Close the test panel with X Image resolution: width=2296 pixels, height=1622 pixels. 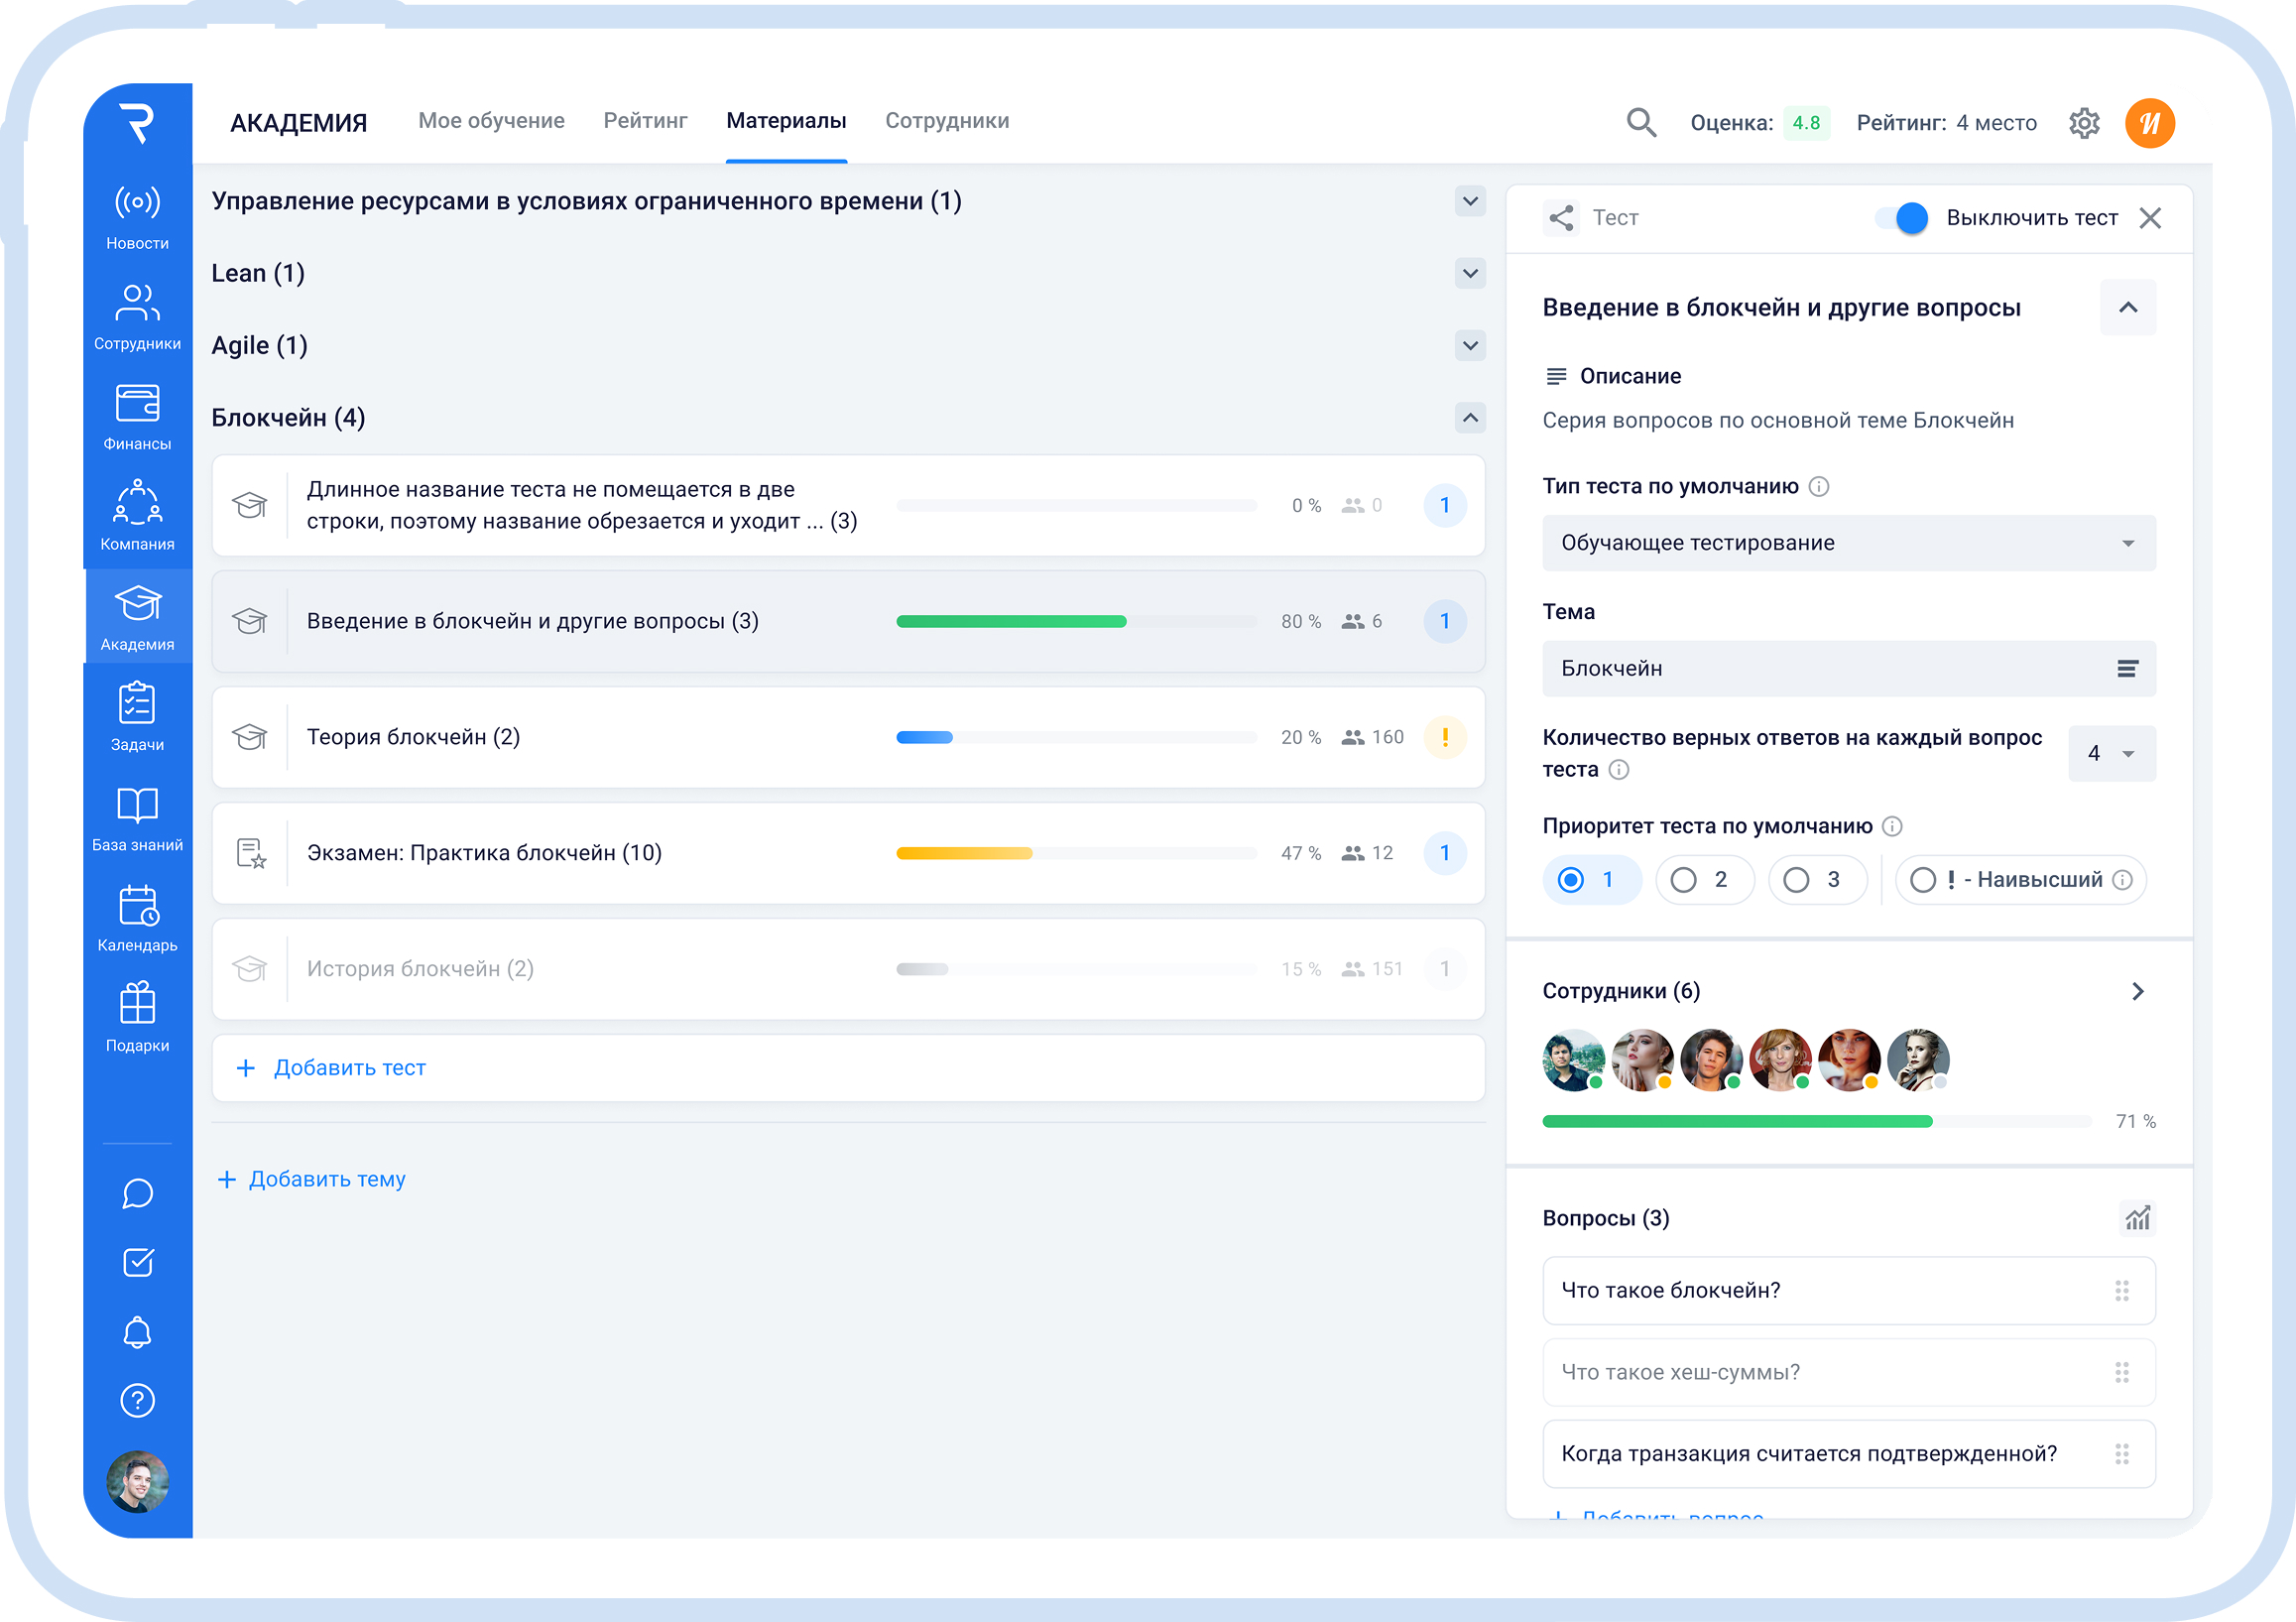click(2150, 218)
